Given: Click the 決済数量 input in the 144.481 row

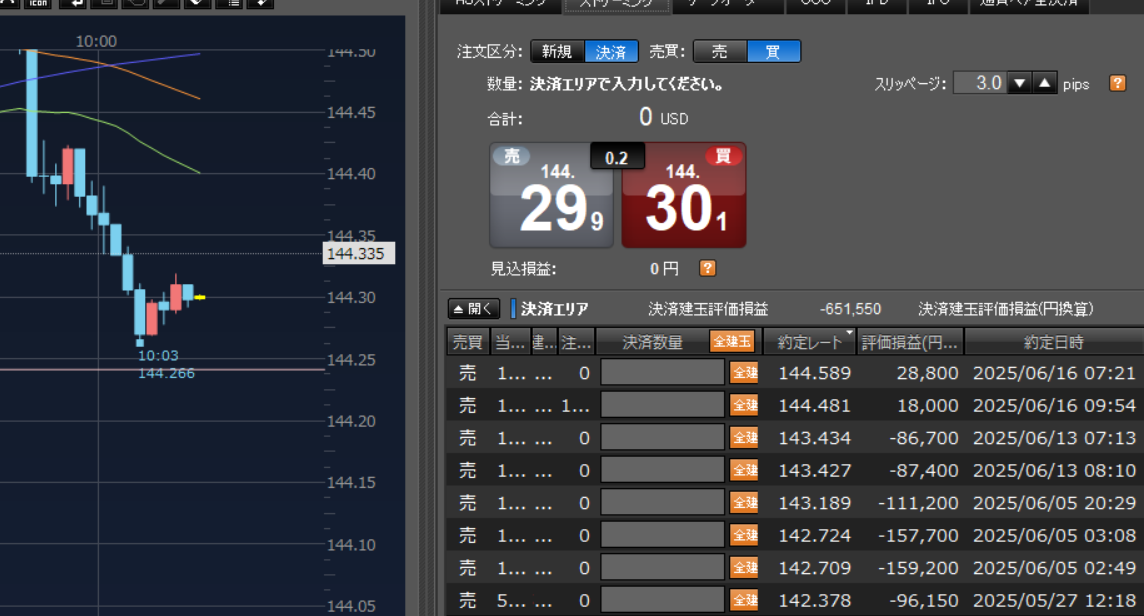Looking at the screenshot, I should pos(662,405).
